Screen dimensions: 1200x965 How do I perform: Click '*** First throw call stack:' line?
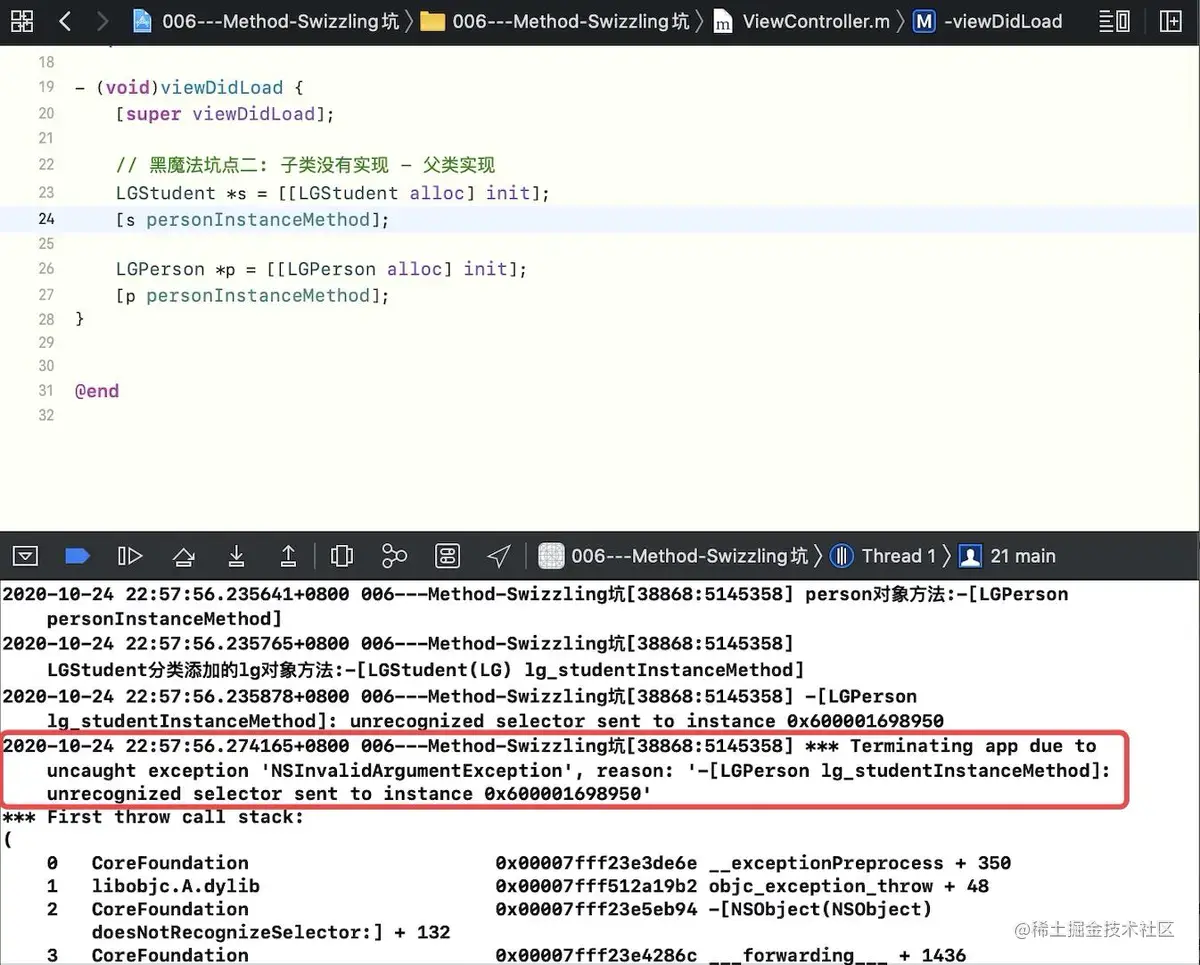[x=153, y=817]
